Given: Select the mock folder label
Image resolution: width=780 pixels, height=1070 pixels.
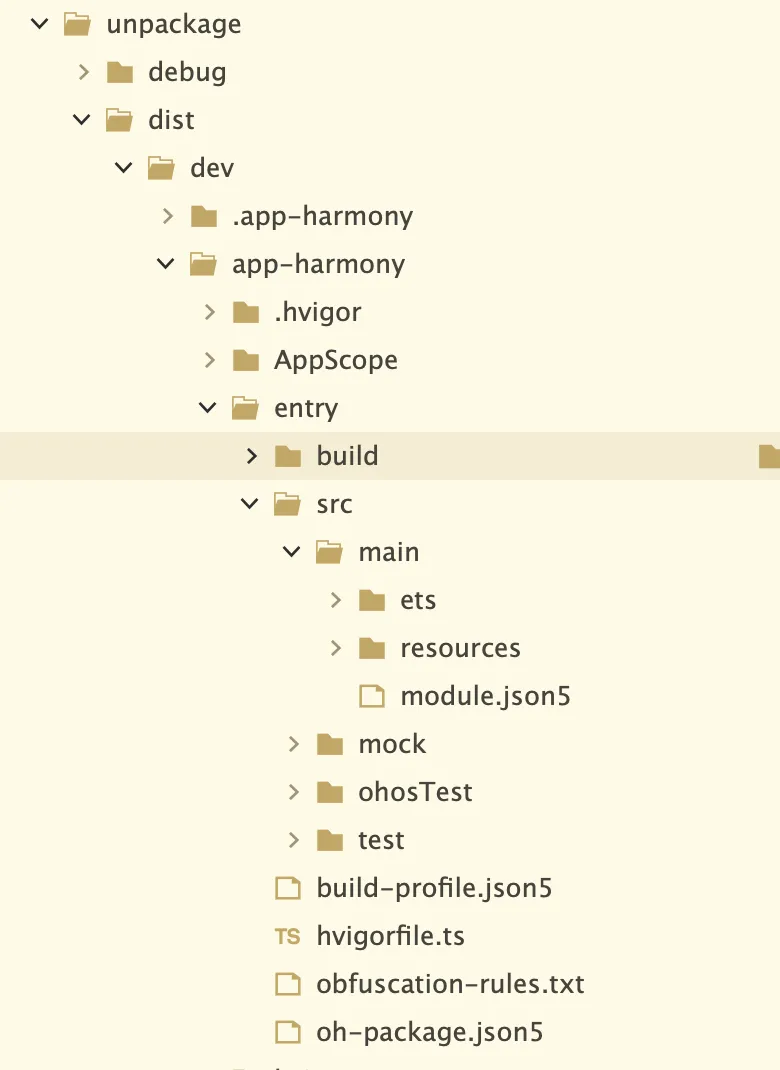Looking at the screenshot, I should pyautogui.click(x=392, y=744).
